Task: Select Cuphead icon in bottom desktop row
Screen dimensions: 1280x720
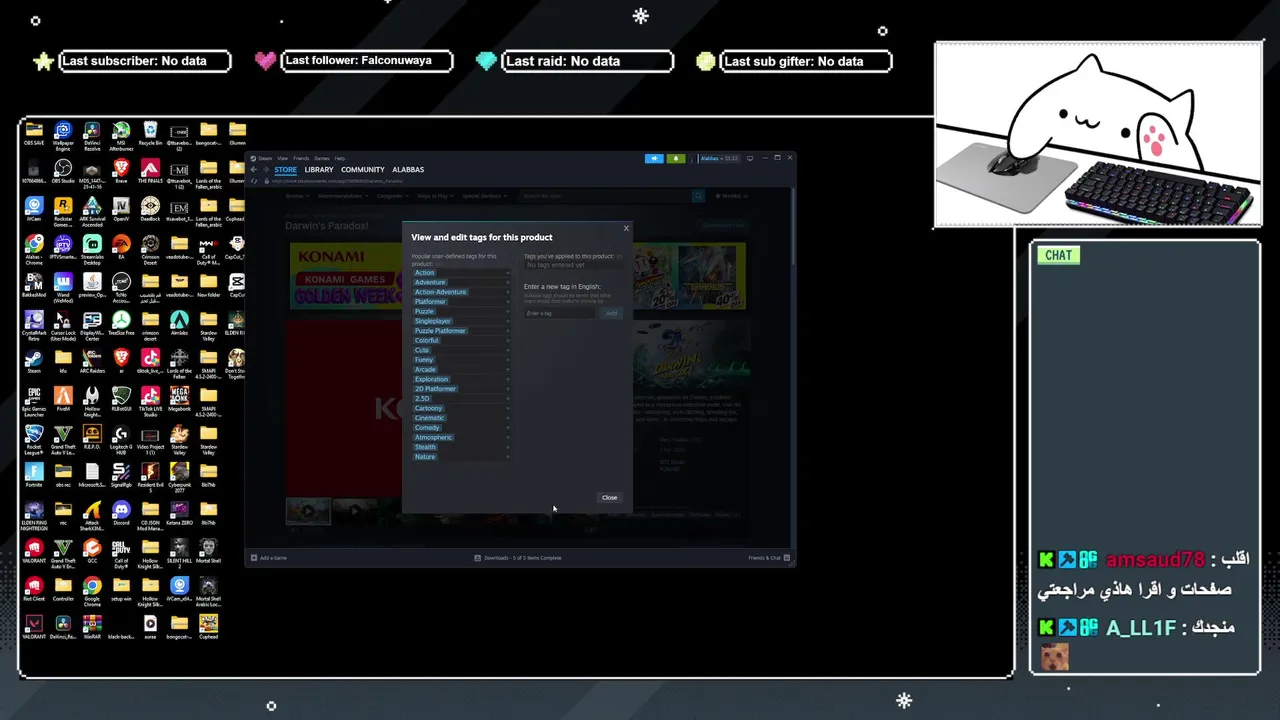Action: 208,628
